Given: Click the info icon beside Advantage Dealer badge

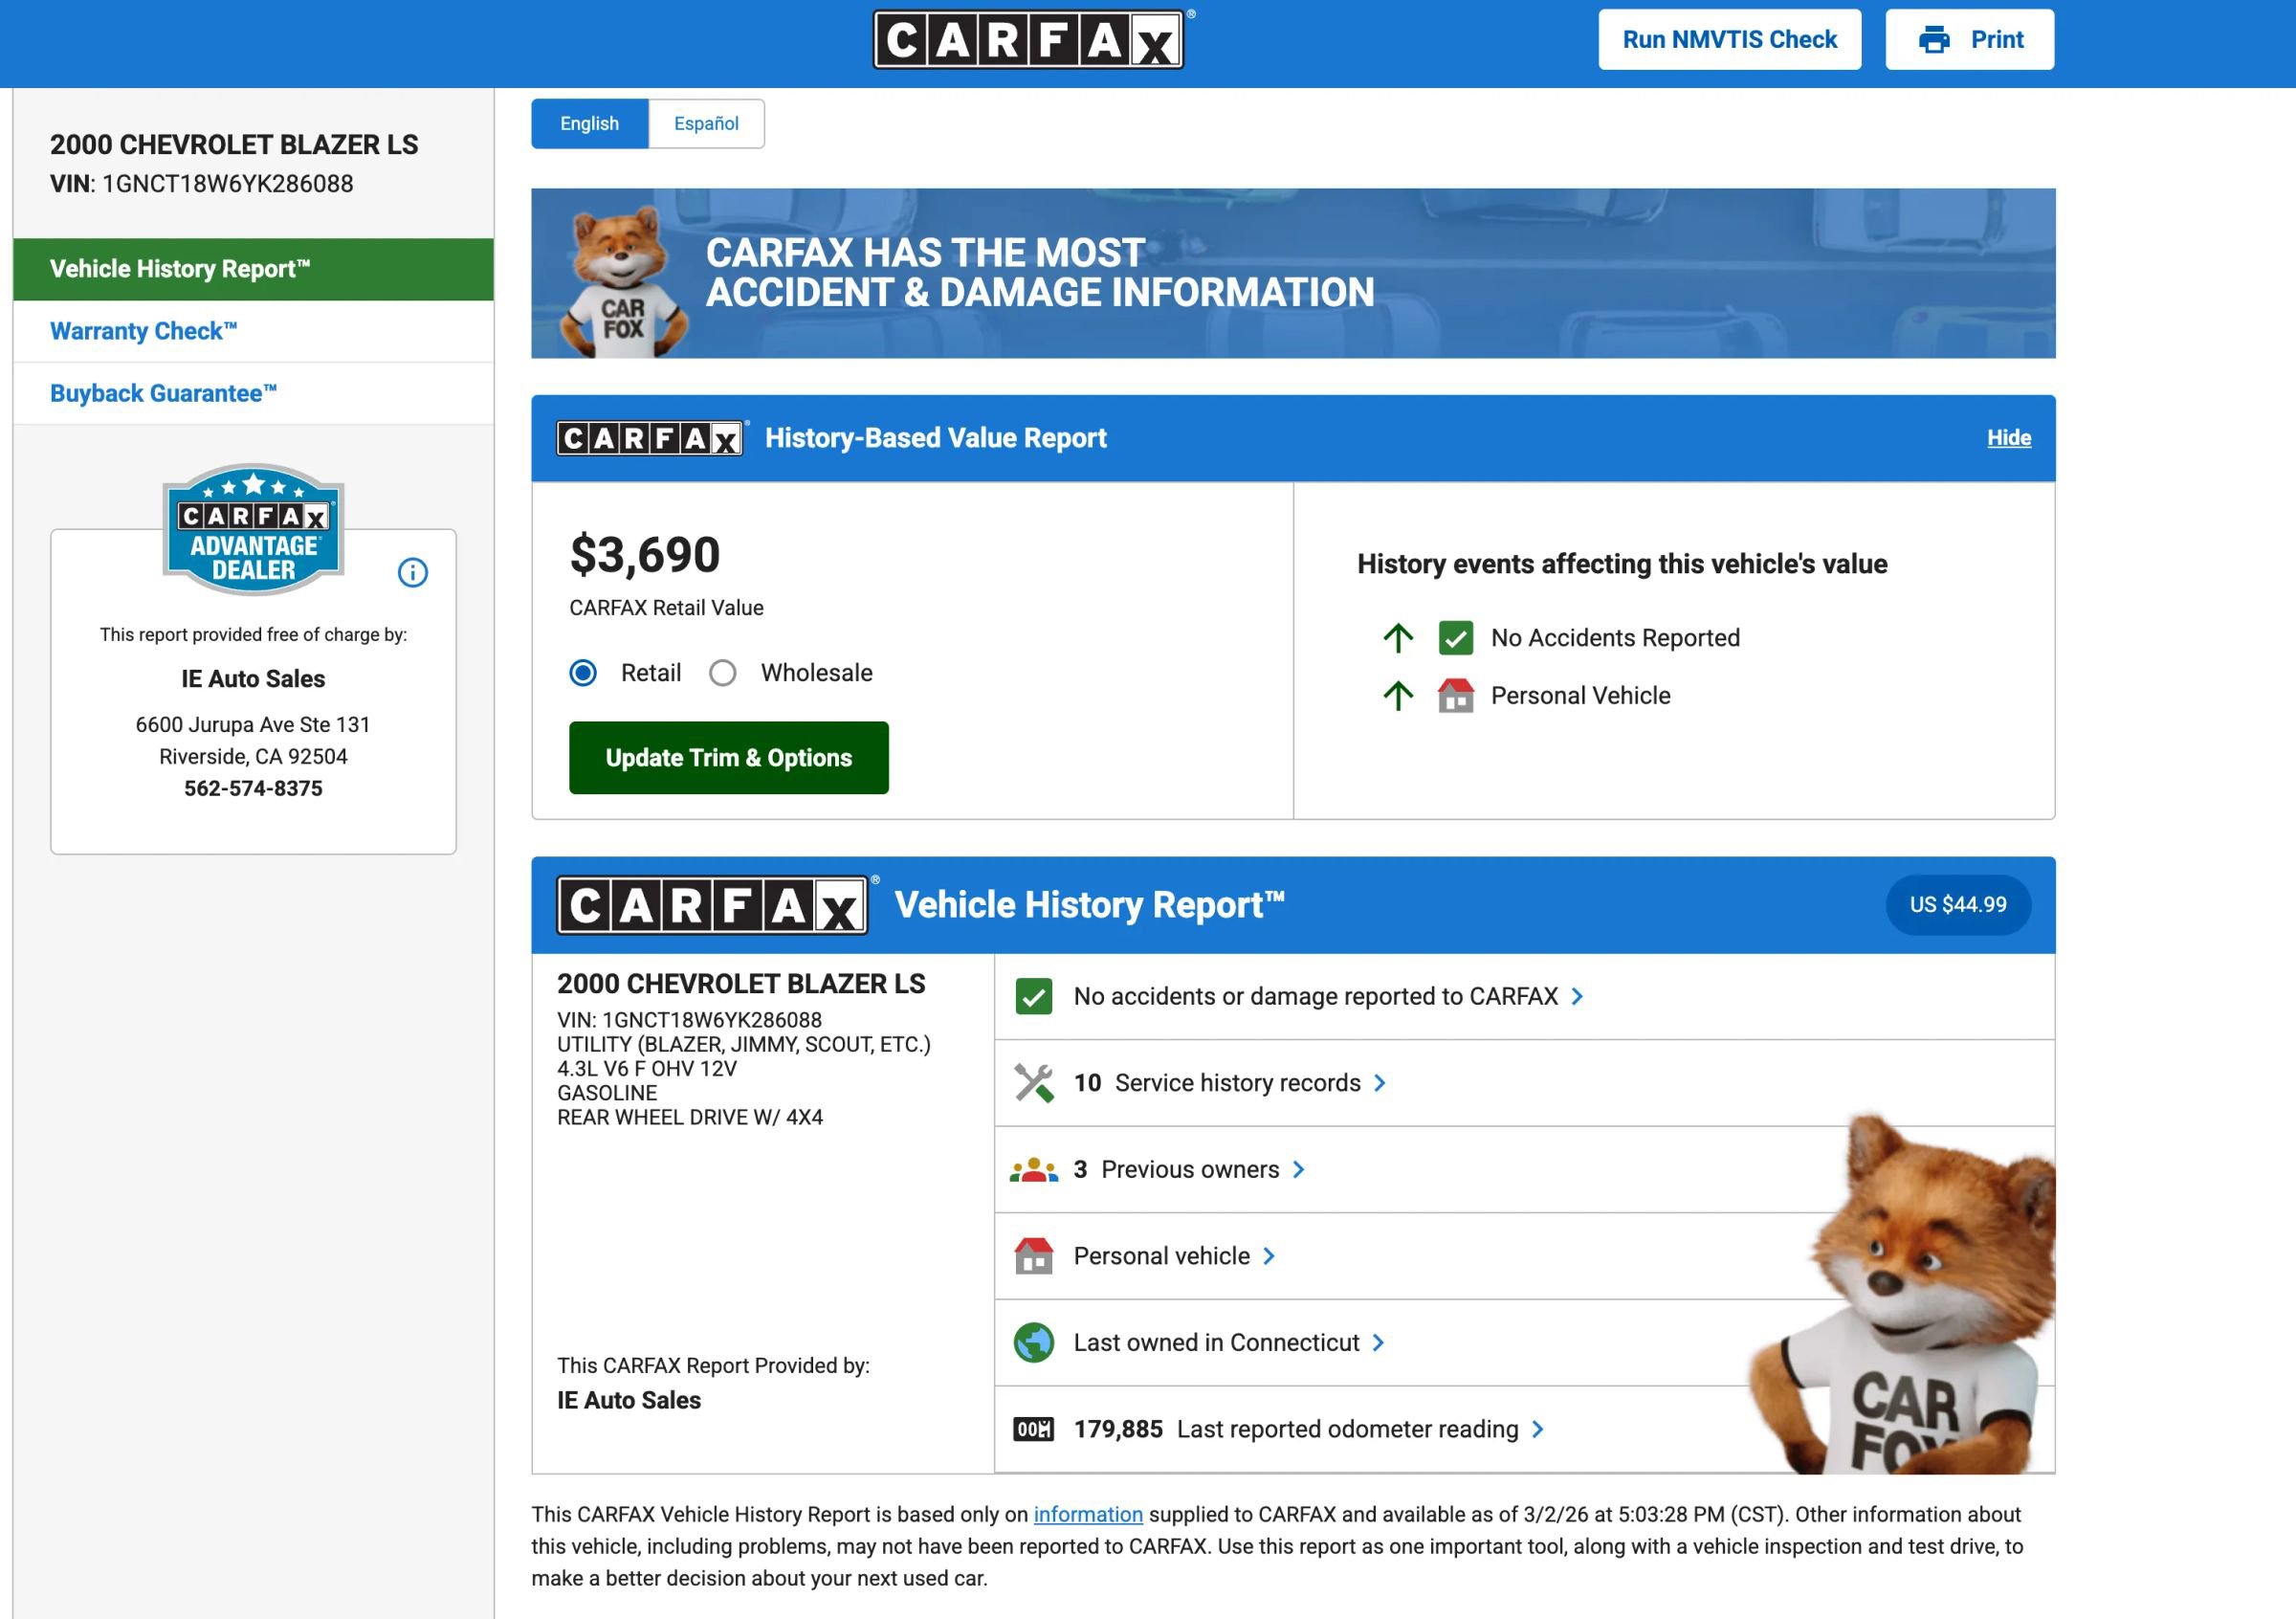Looking at the screenshot, I should coord(412,572).
